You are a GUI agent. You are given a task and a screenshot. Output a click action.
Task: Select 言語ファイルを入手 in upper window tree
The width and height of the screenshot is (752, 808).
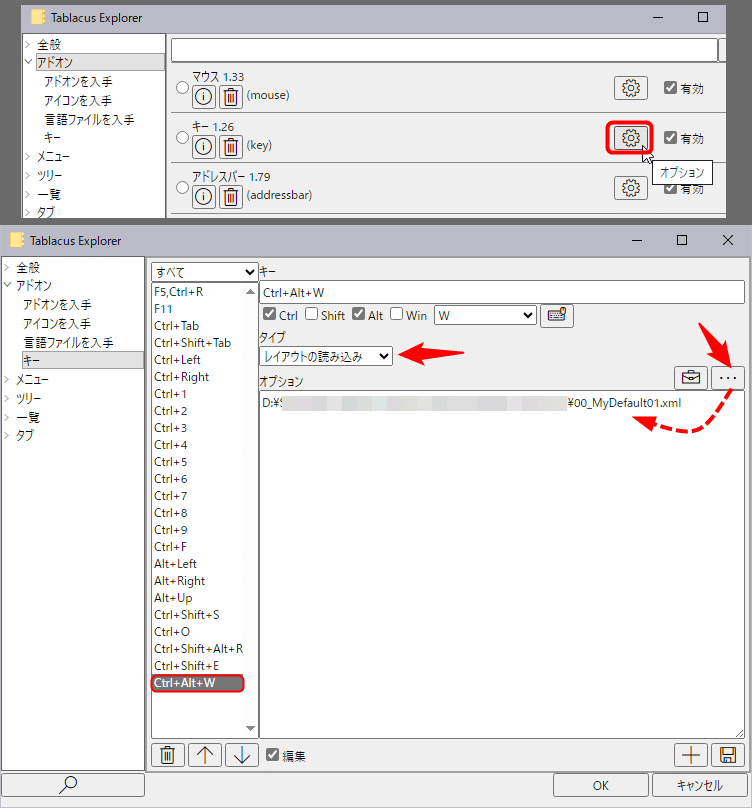(x=89, y=120)
